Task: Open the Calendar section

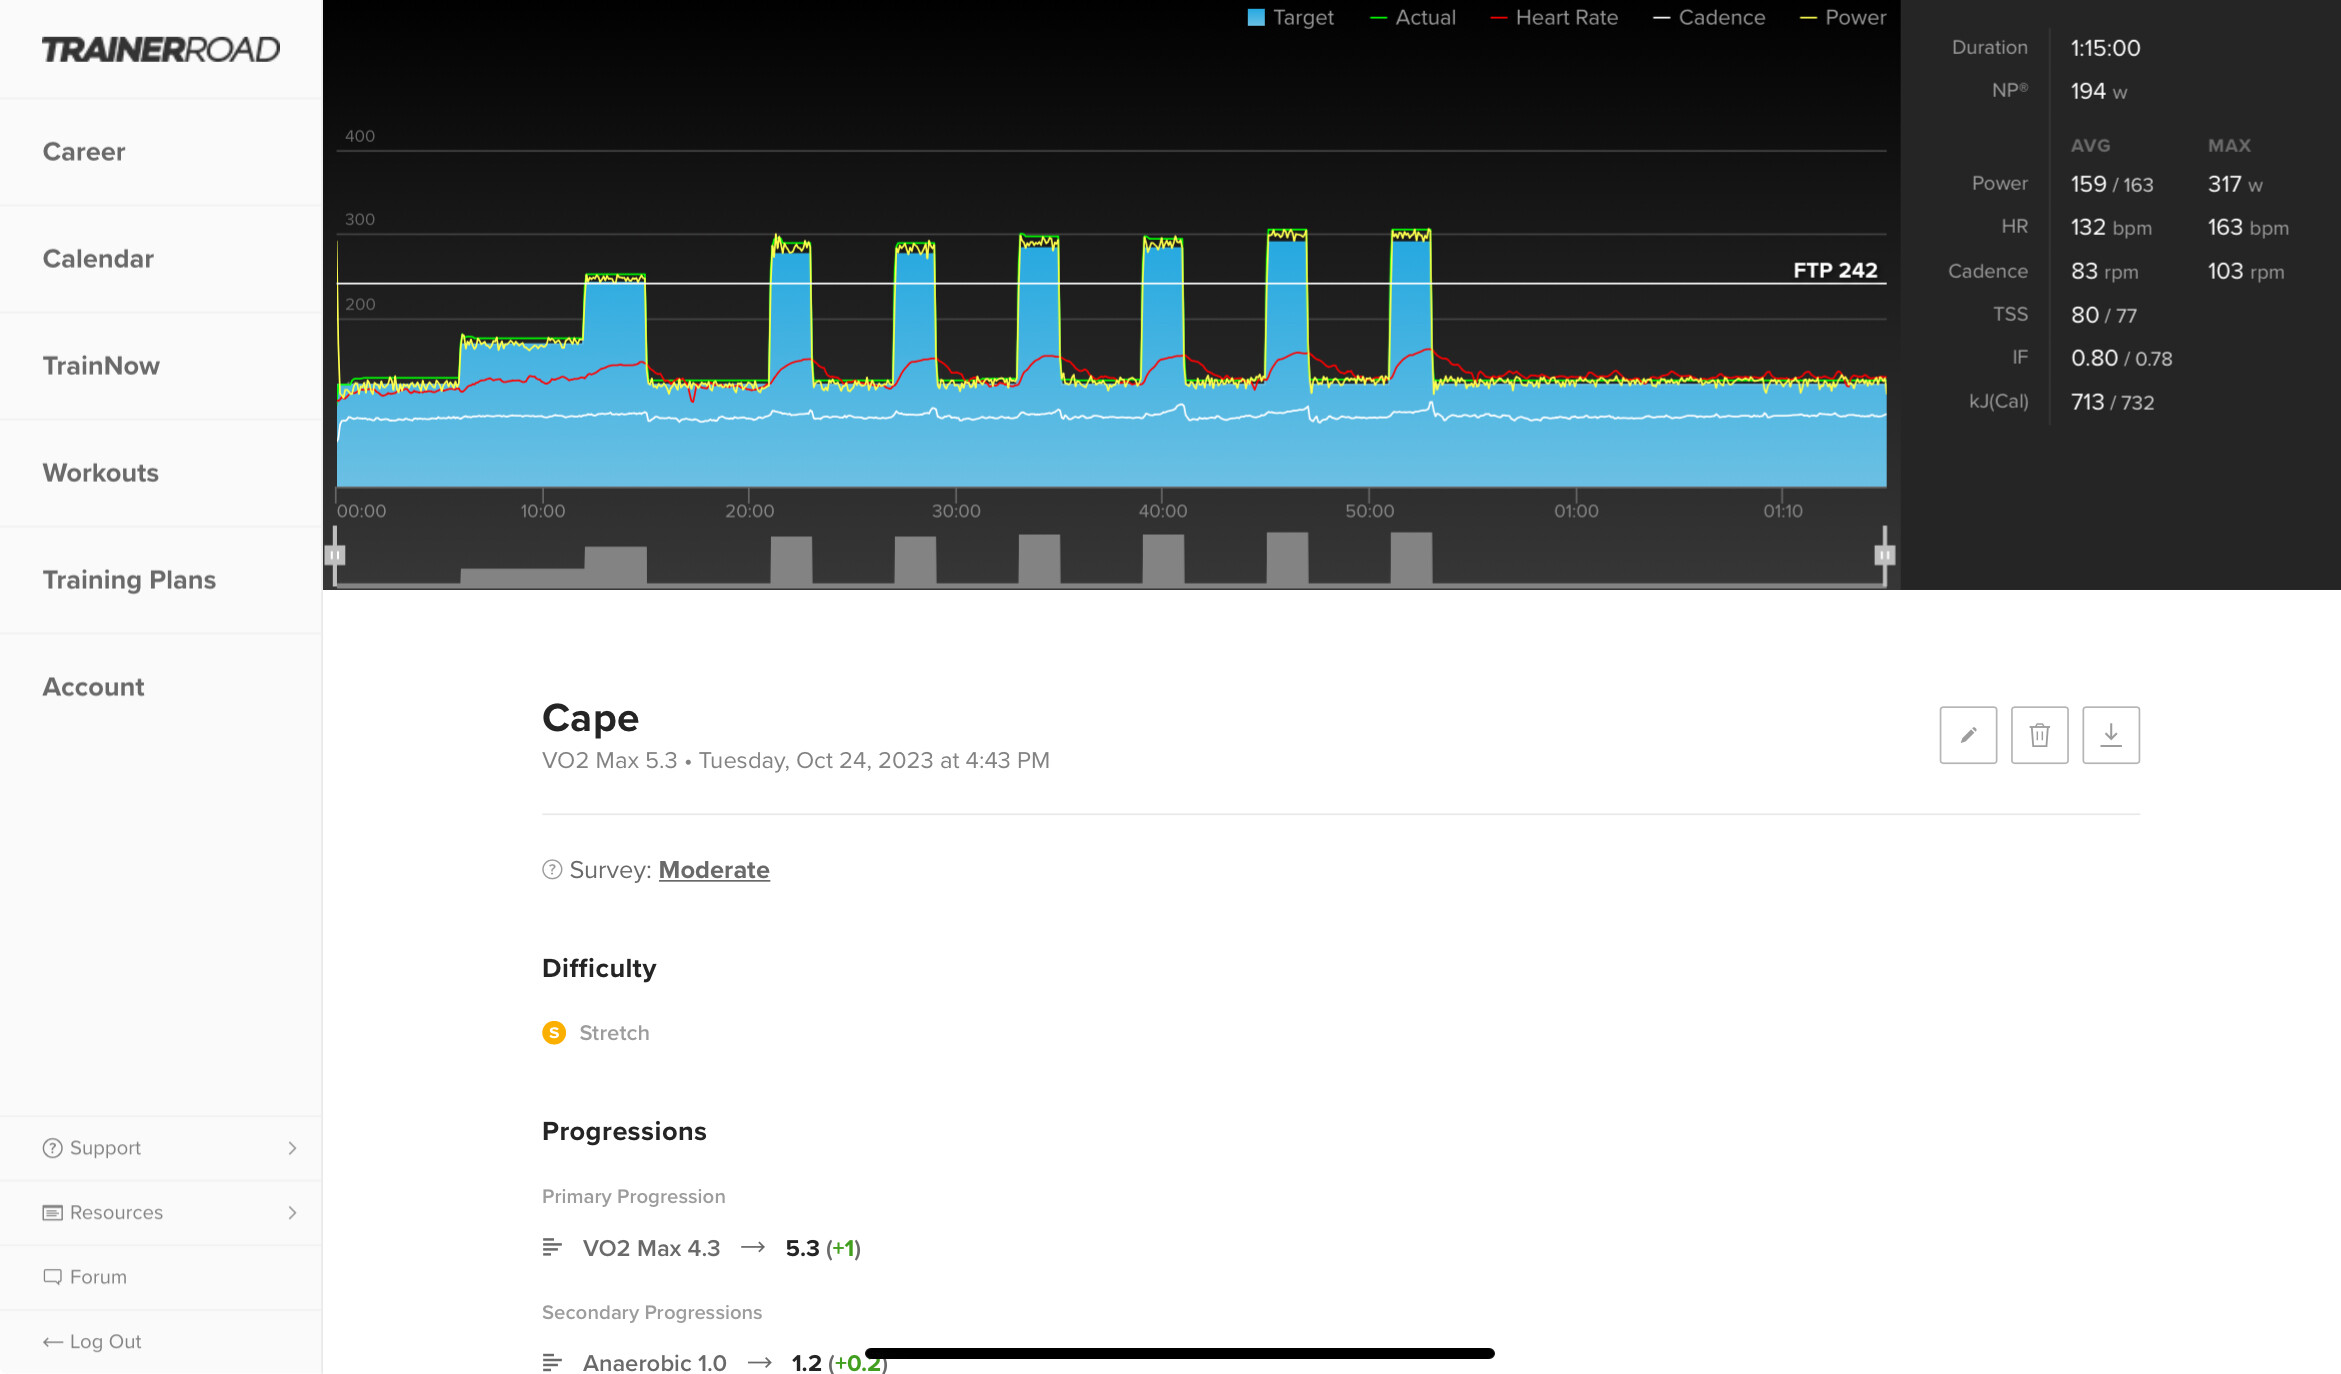Action: click(98, 259)
